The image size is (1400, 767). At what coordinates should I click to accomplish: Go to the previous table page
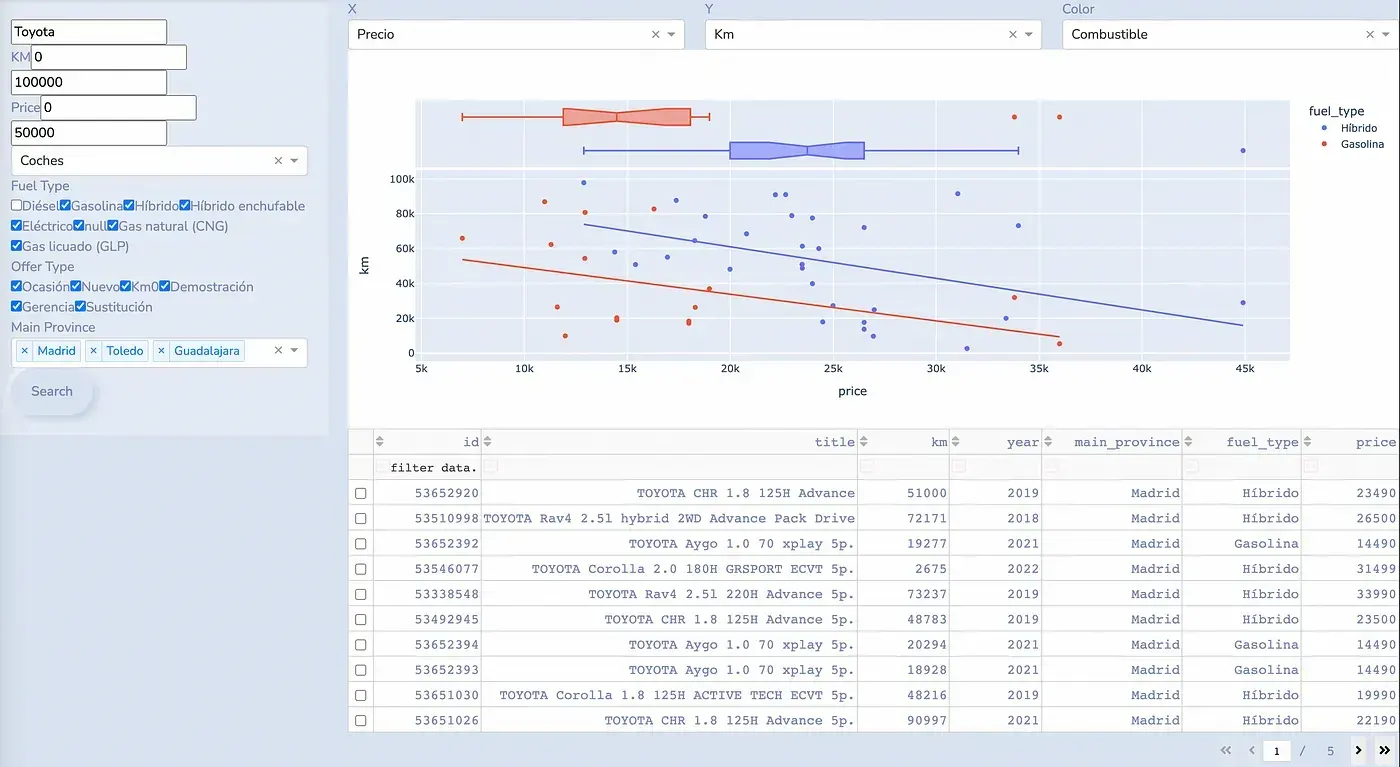coord(1251,750)
